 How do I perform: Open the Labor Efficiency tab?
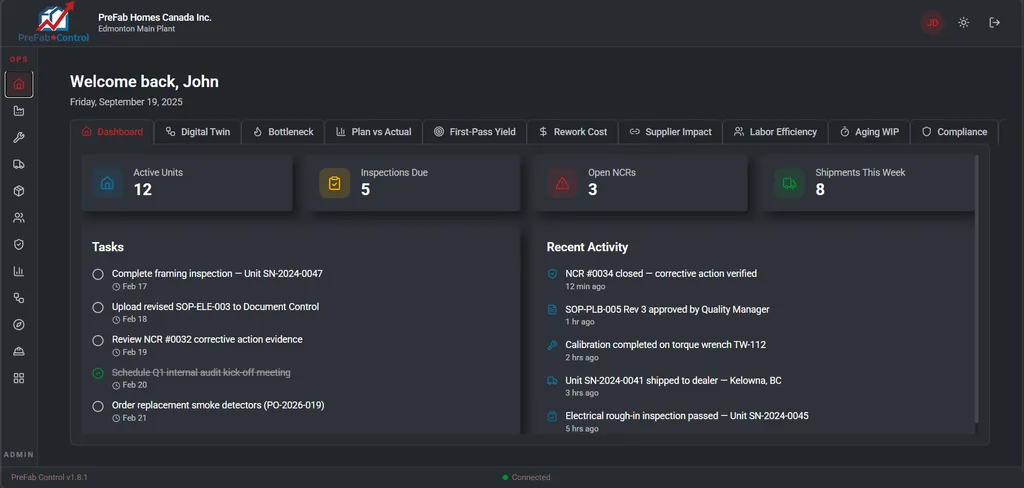775,132
